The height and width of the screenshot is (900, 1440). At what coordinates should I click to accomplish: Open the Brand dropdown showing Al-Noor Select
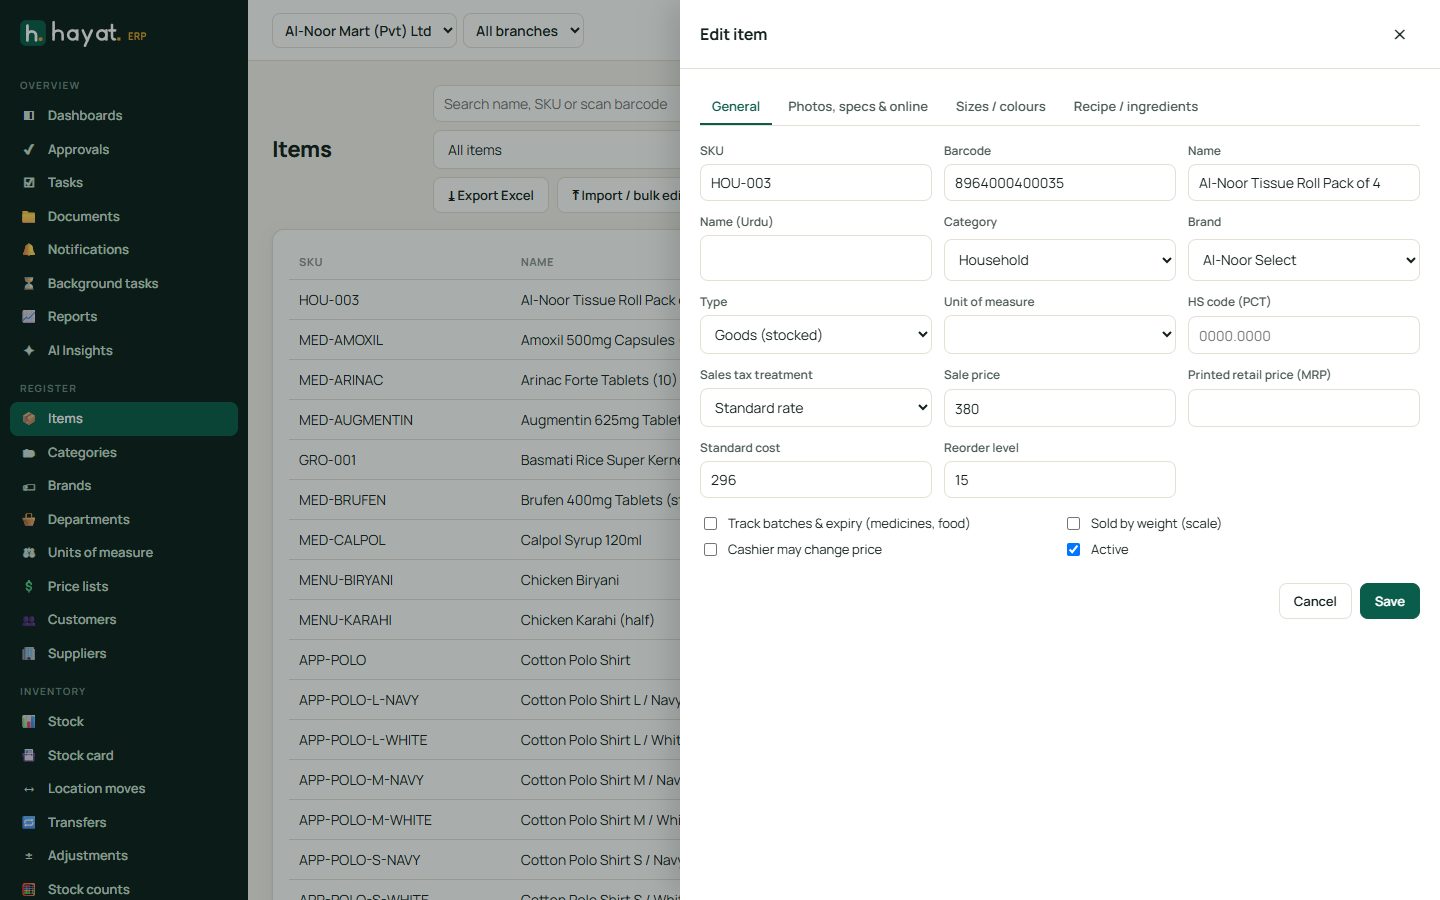pyautogui.click(x=1304, y=260)
